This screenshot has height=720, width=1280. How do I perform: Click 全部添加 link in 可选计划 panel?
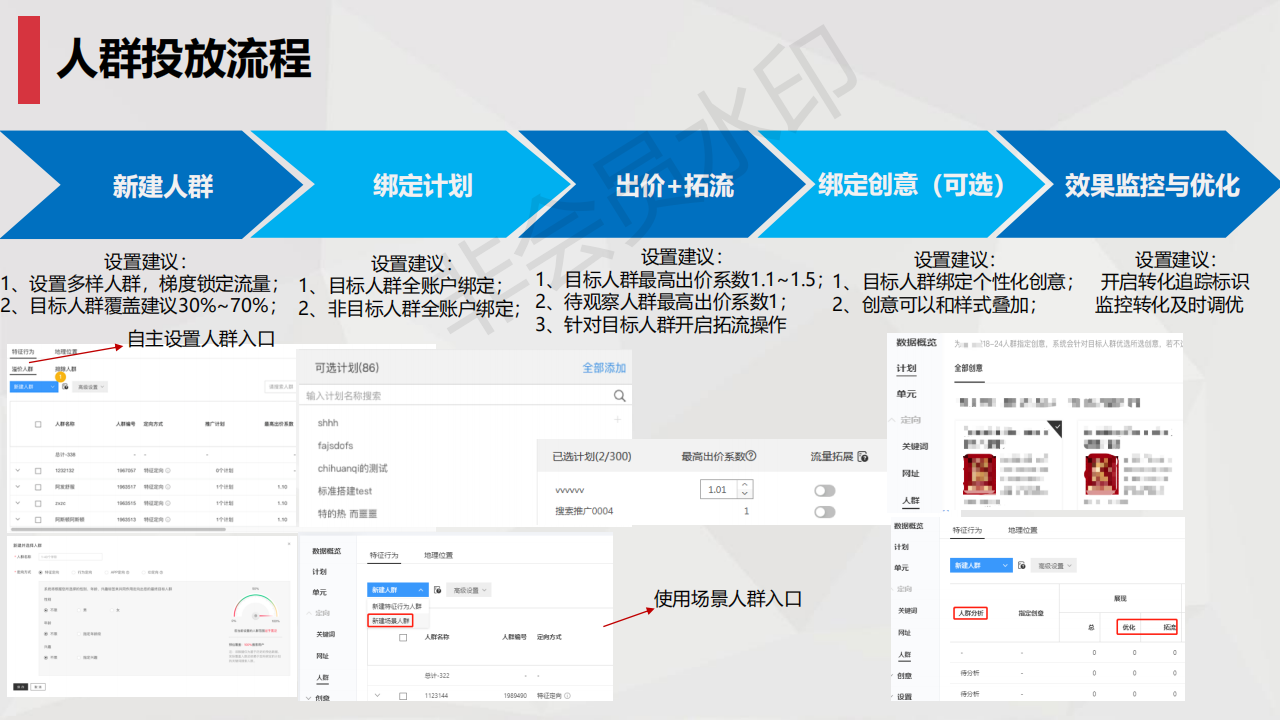click(604, 368)
